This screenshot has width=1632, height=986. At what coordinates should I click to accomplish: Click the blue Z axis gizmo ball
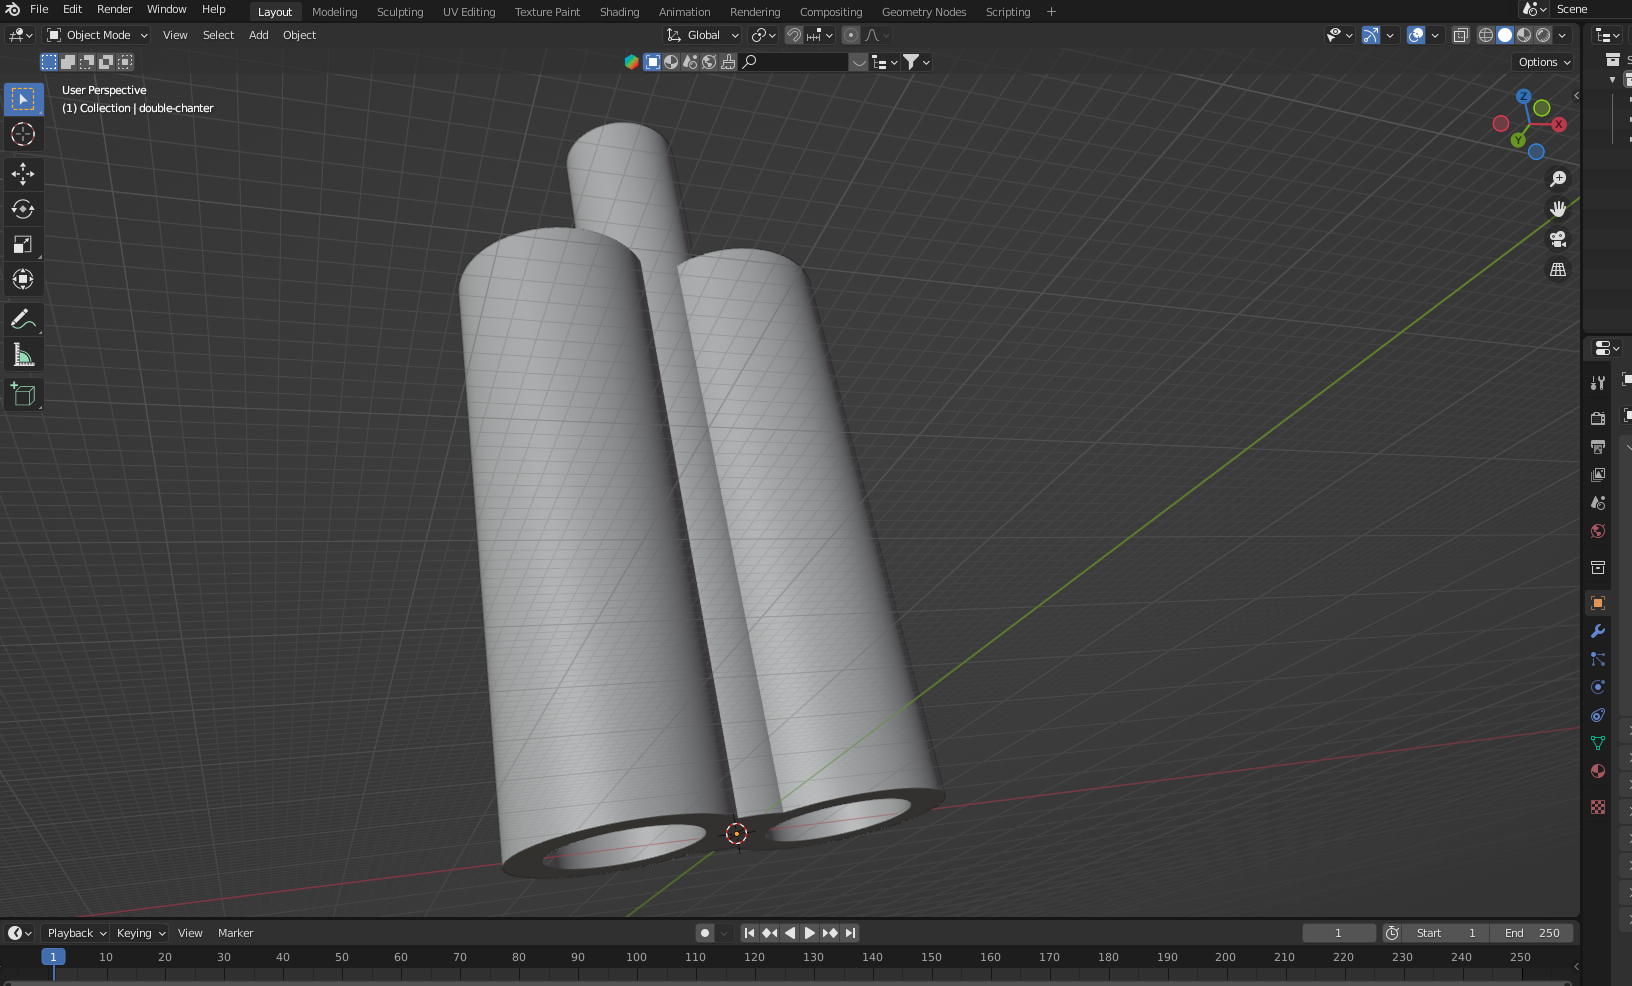pos(1523,97)
